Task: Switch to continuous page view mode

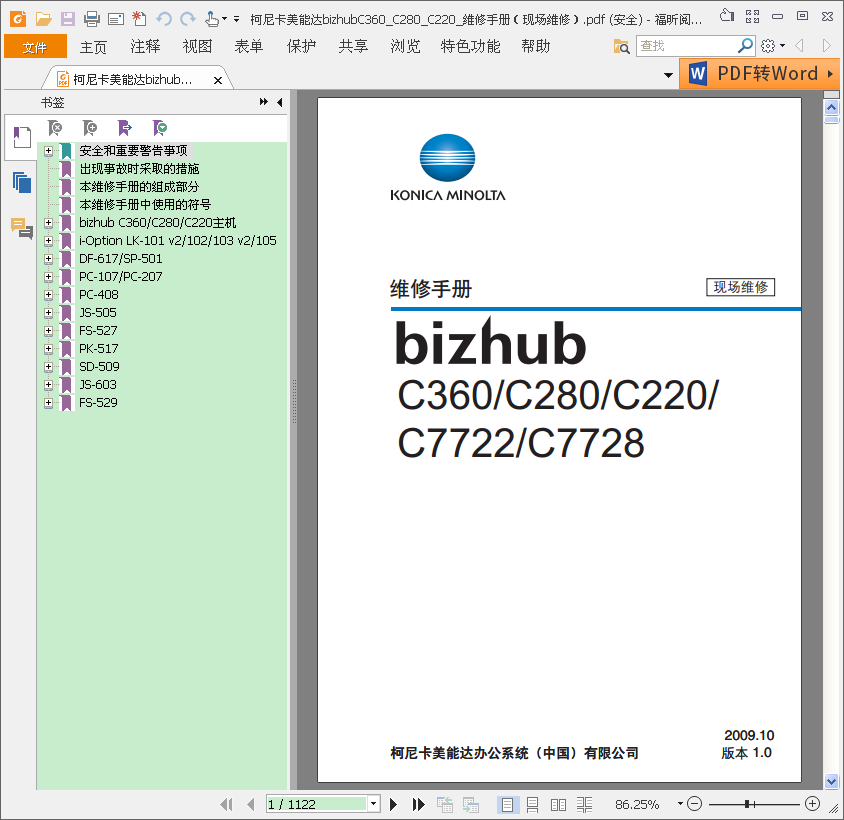Action: pos(532,804)
